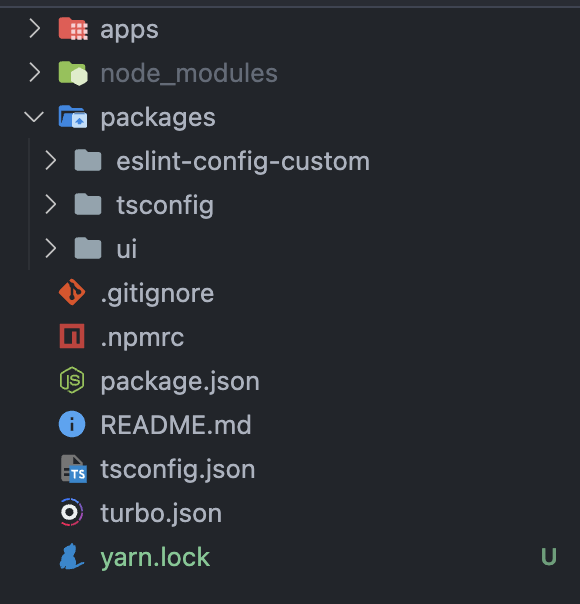Click the red apps folder icon
580x604 pixels.
point(73,29)
